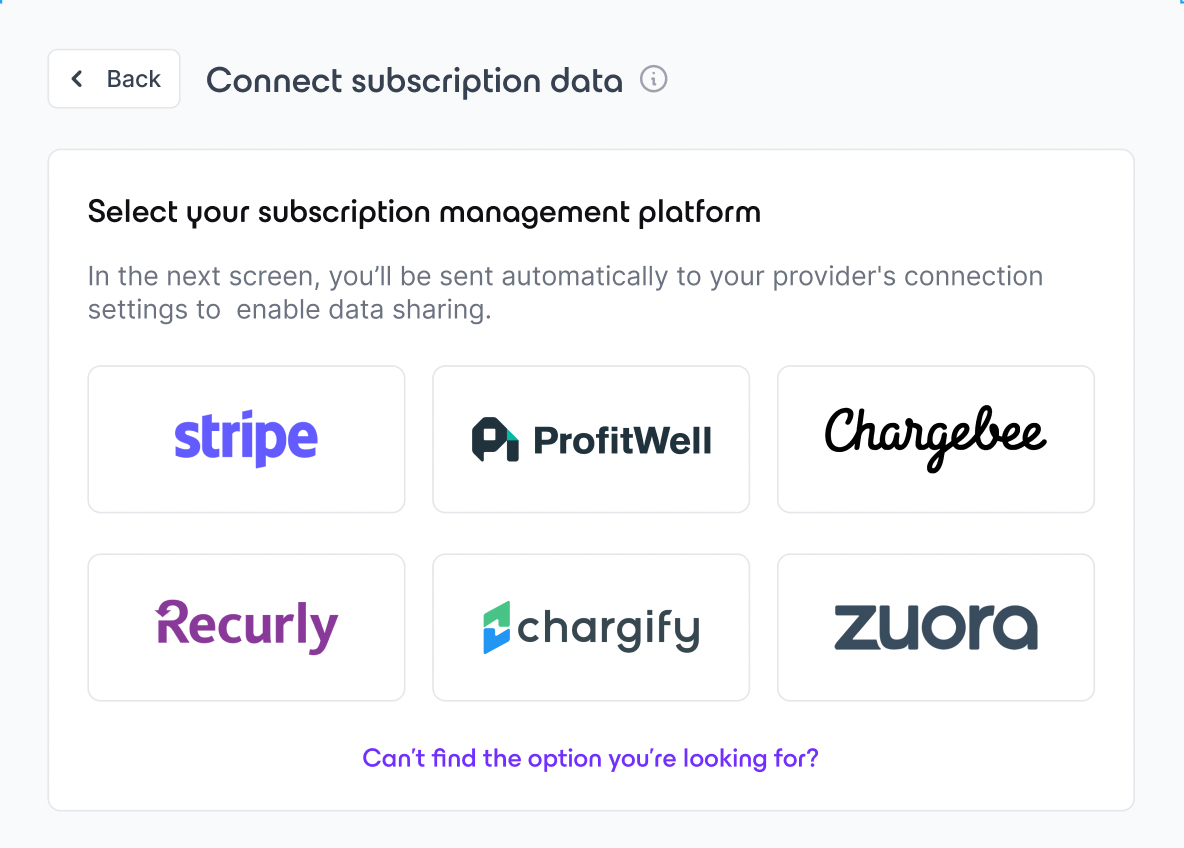
Task: Click the description line starting "In the next screen"
Action: pos(566,276)
